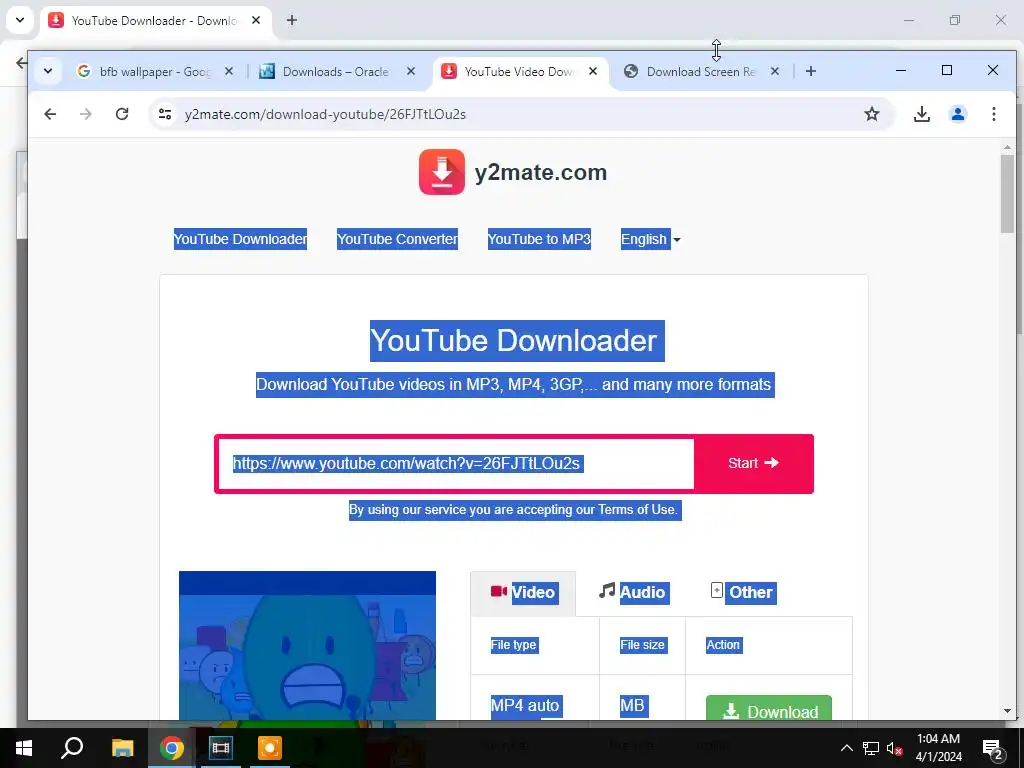Close the Download Screen Recorder tab

[775, 71]
